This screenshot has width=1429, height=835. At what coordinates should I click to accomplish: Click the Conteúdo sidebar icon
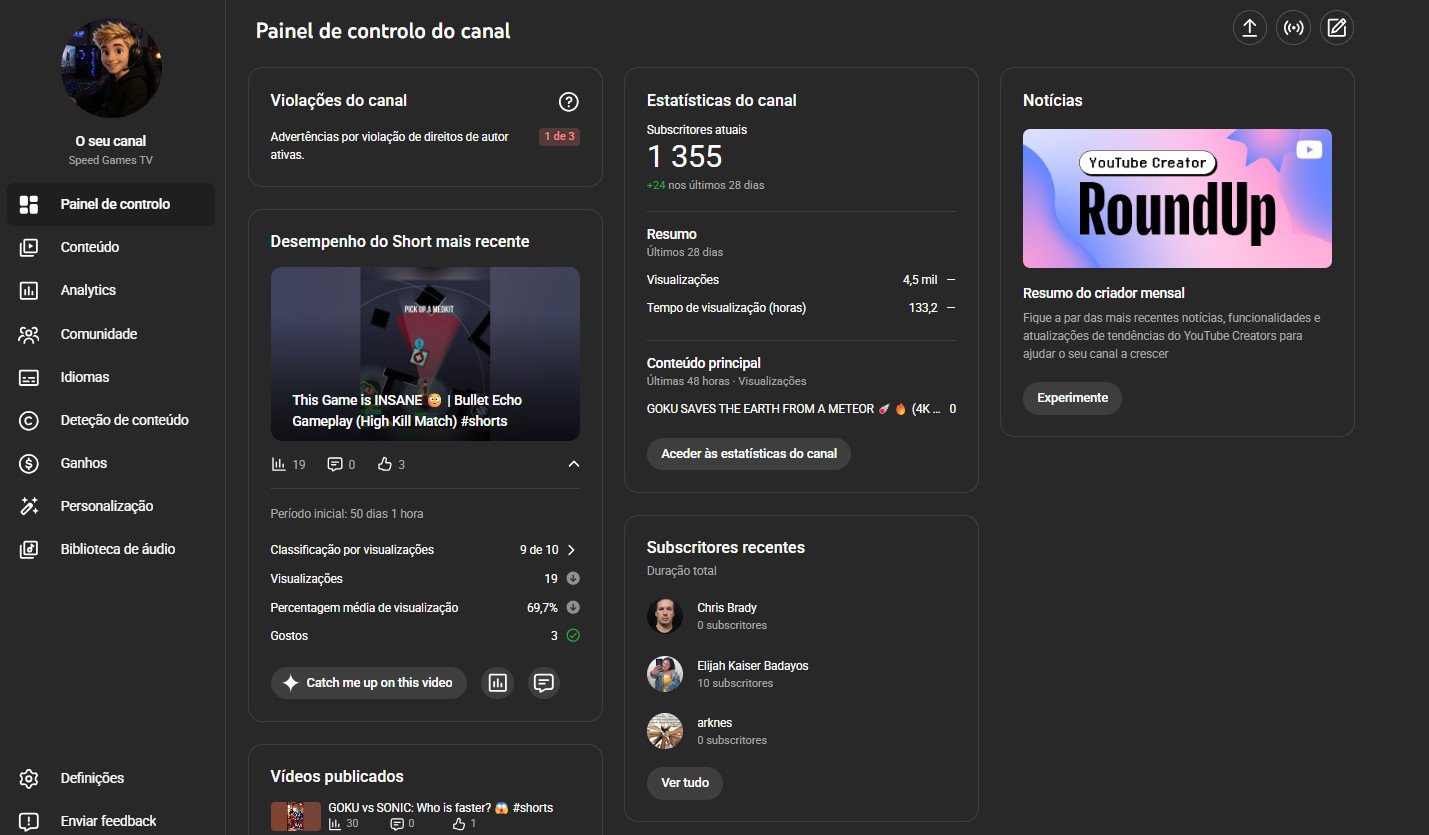(29, 247)
